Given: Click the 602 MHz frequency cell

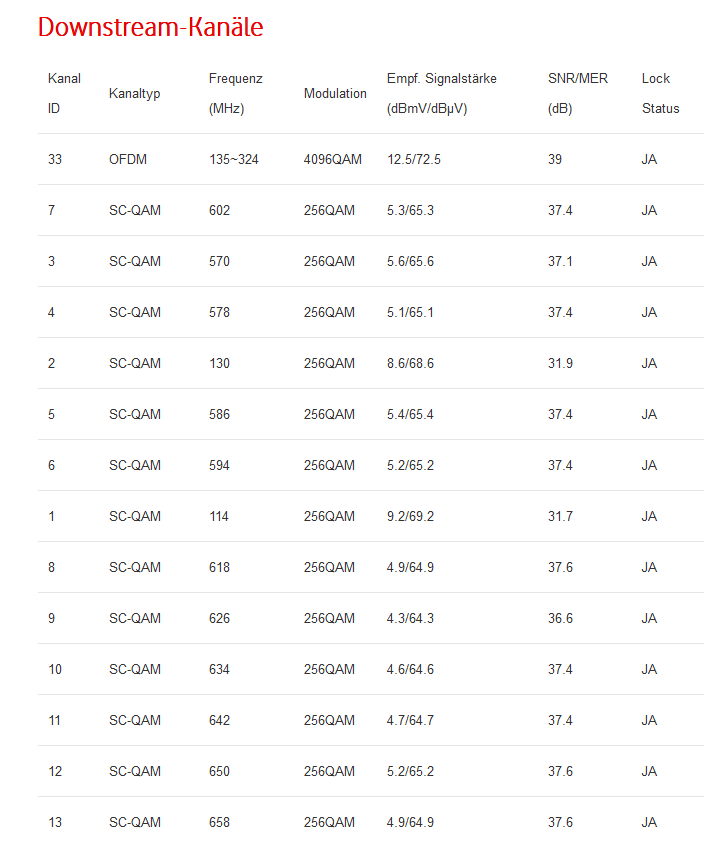Looking at the screenshot, I should (219, 210).
